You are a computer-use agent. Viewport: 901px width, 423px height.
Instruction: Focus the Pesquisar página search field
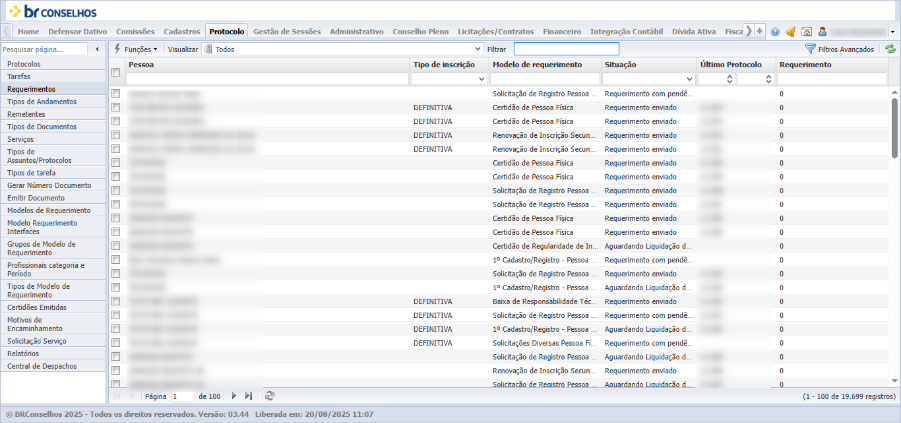click(44, 49)
